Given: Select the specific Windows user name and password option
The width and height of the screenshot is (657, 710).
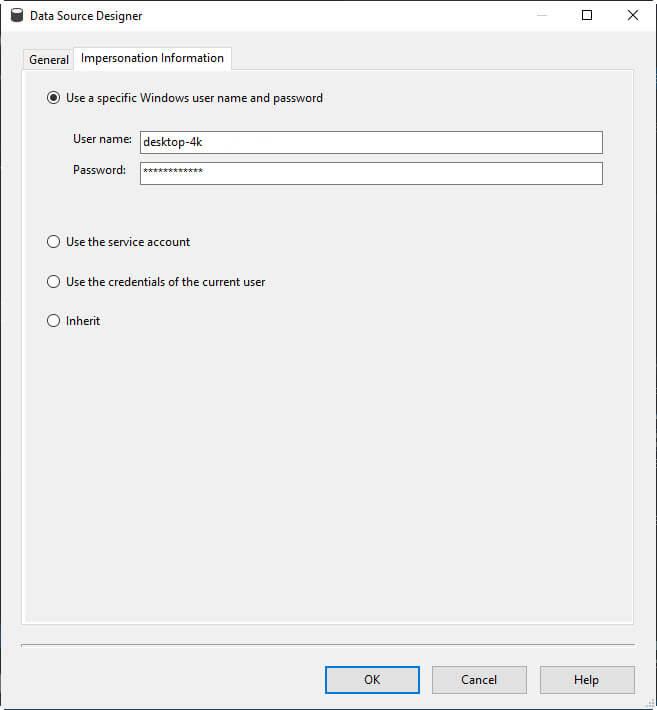Looking at the screenshot, I should point(54,98).
